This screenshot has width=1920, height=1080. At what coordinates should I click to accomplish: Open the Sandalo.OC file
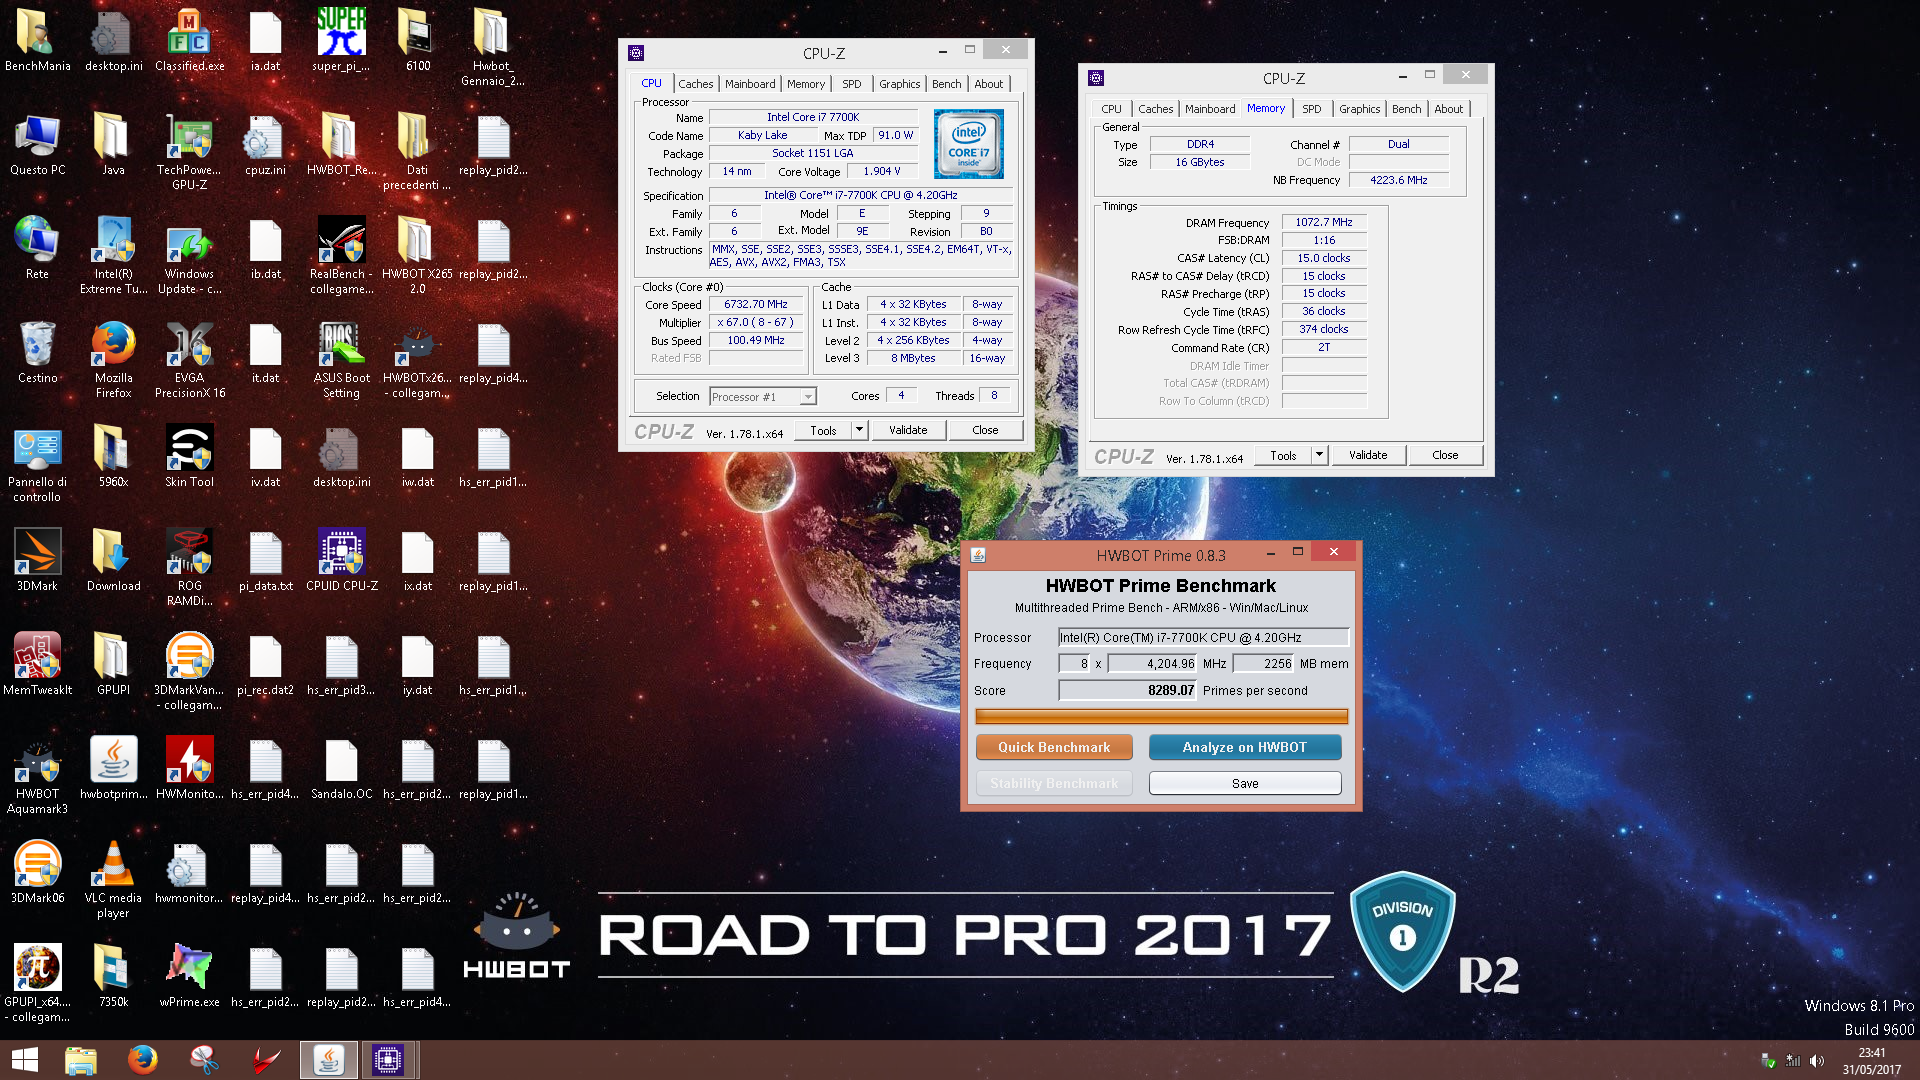(x=341, y=768)
